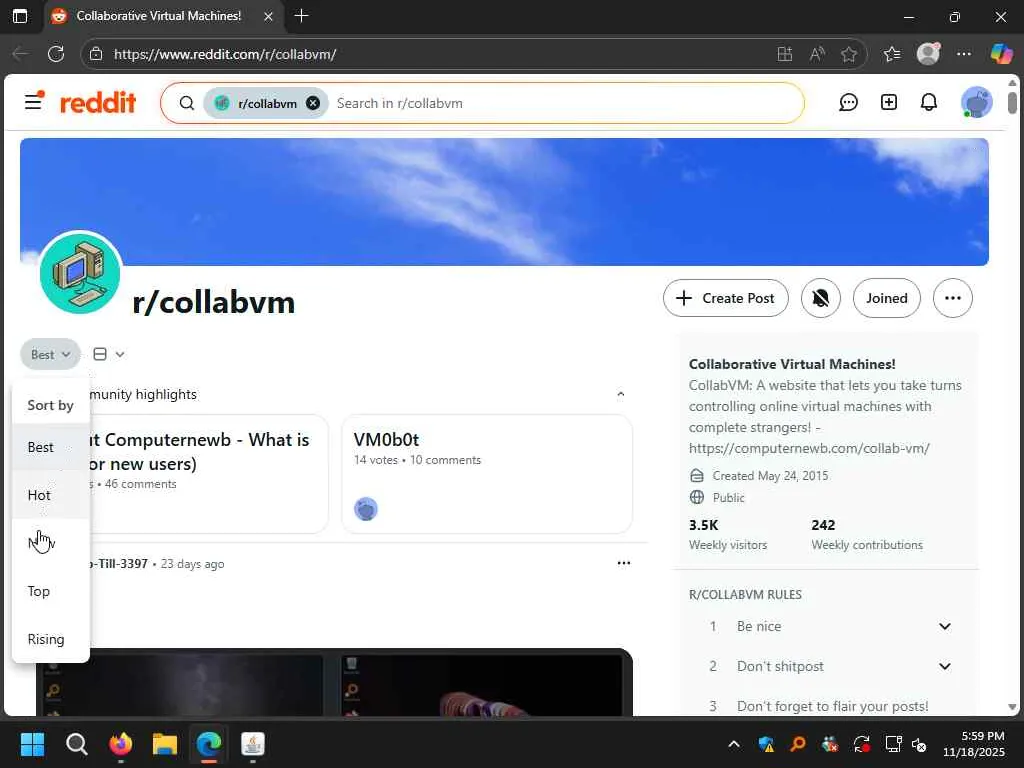Open Reddit chat messages icon
The width and height of the screenshot is (1024, 768).
[848, 103]
